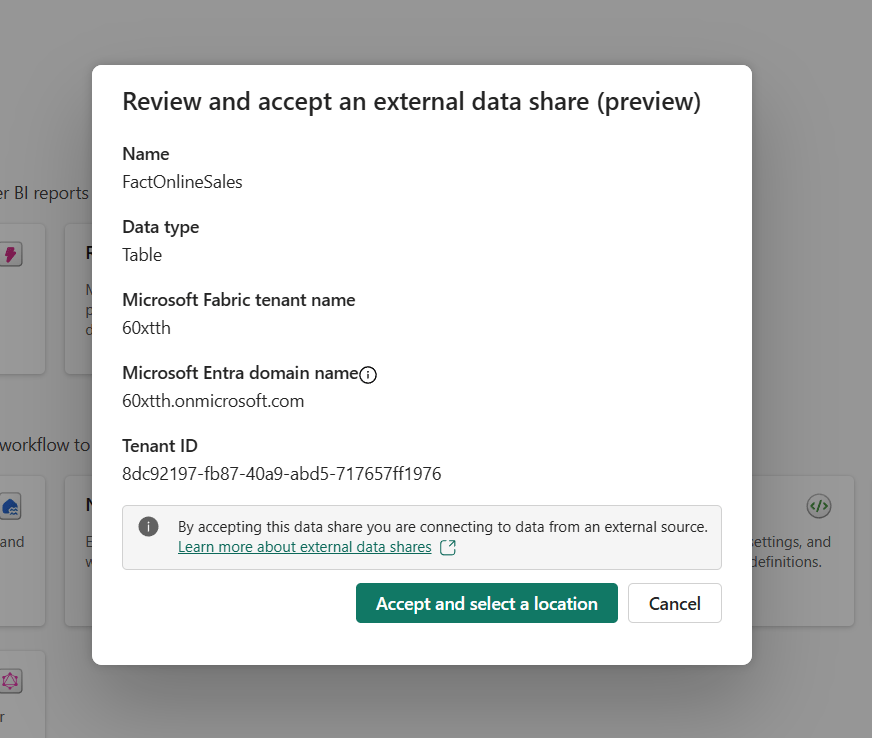Click the dialog title heading text
872x738 pixels.
point(411,102)
